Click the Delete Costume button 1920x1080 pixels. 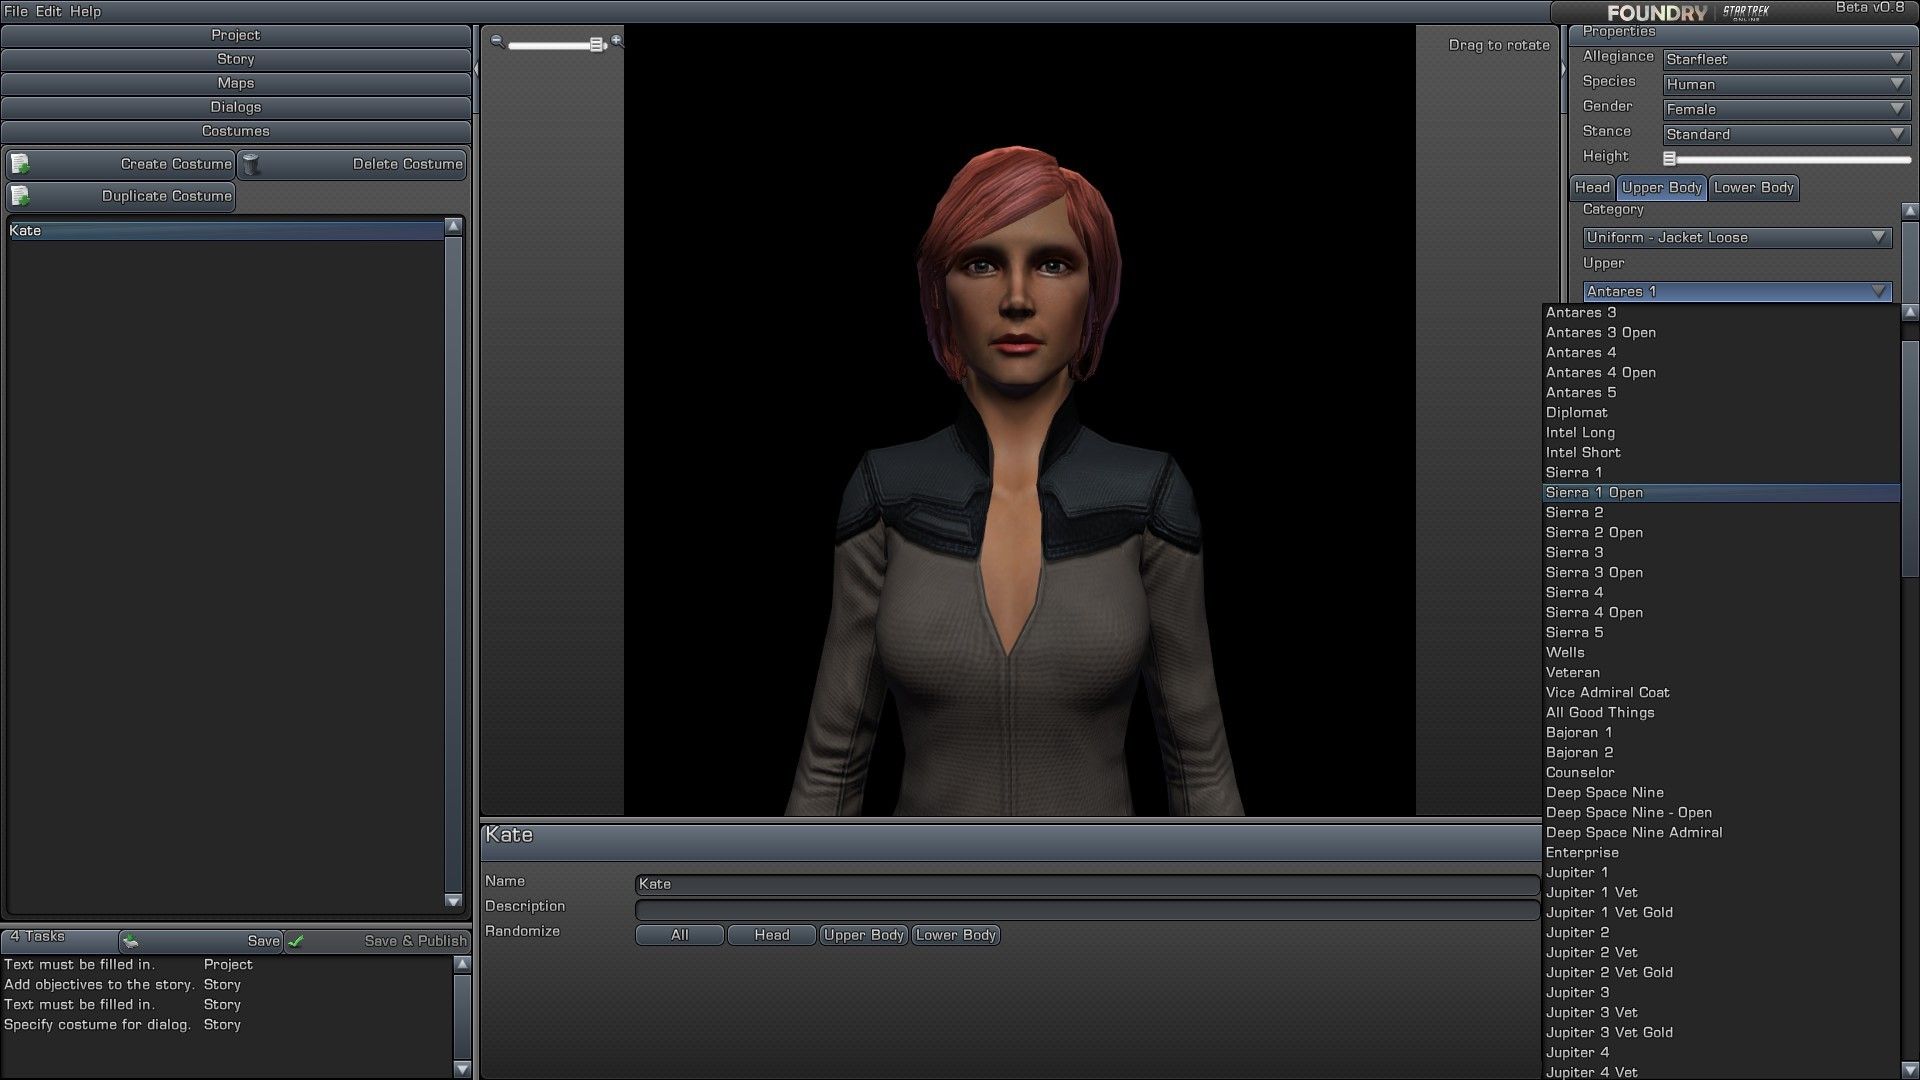(352, 164)
